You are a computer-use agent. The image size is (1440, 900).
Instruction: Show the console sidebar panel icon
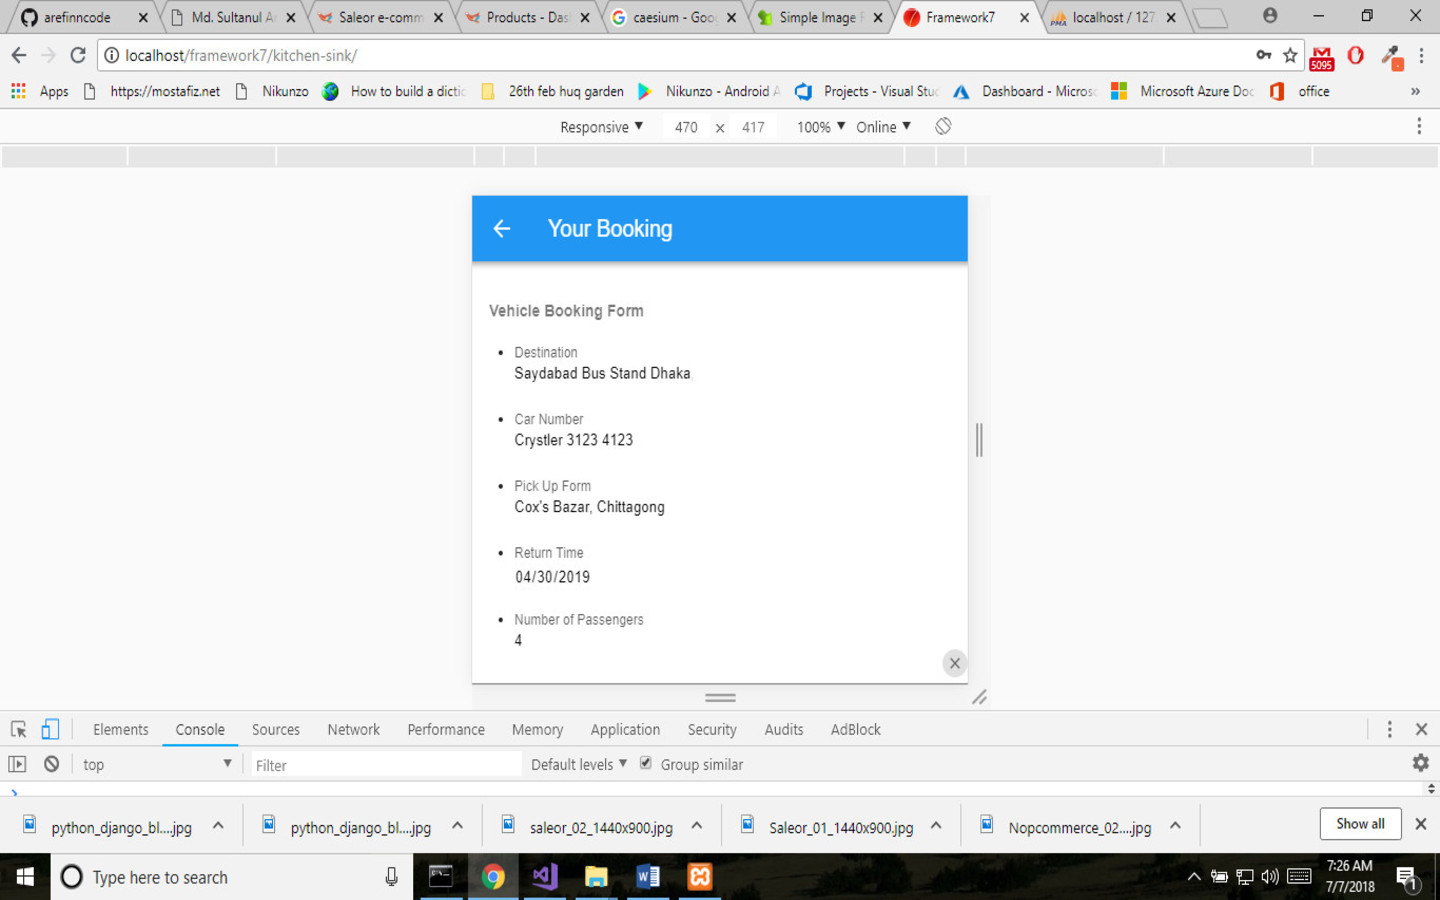(17, 764)
